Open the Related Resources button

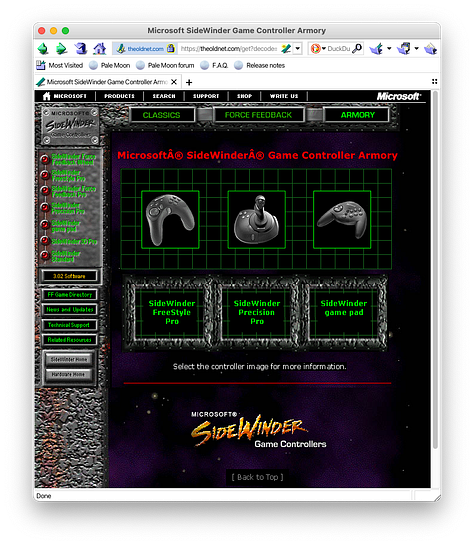tap(70, 340)
